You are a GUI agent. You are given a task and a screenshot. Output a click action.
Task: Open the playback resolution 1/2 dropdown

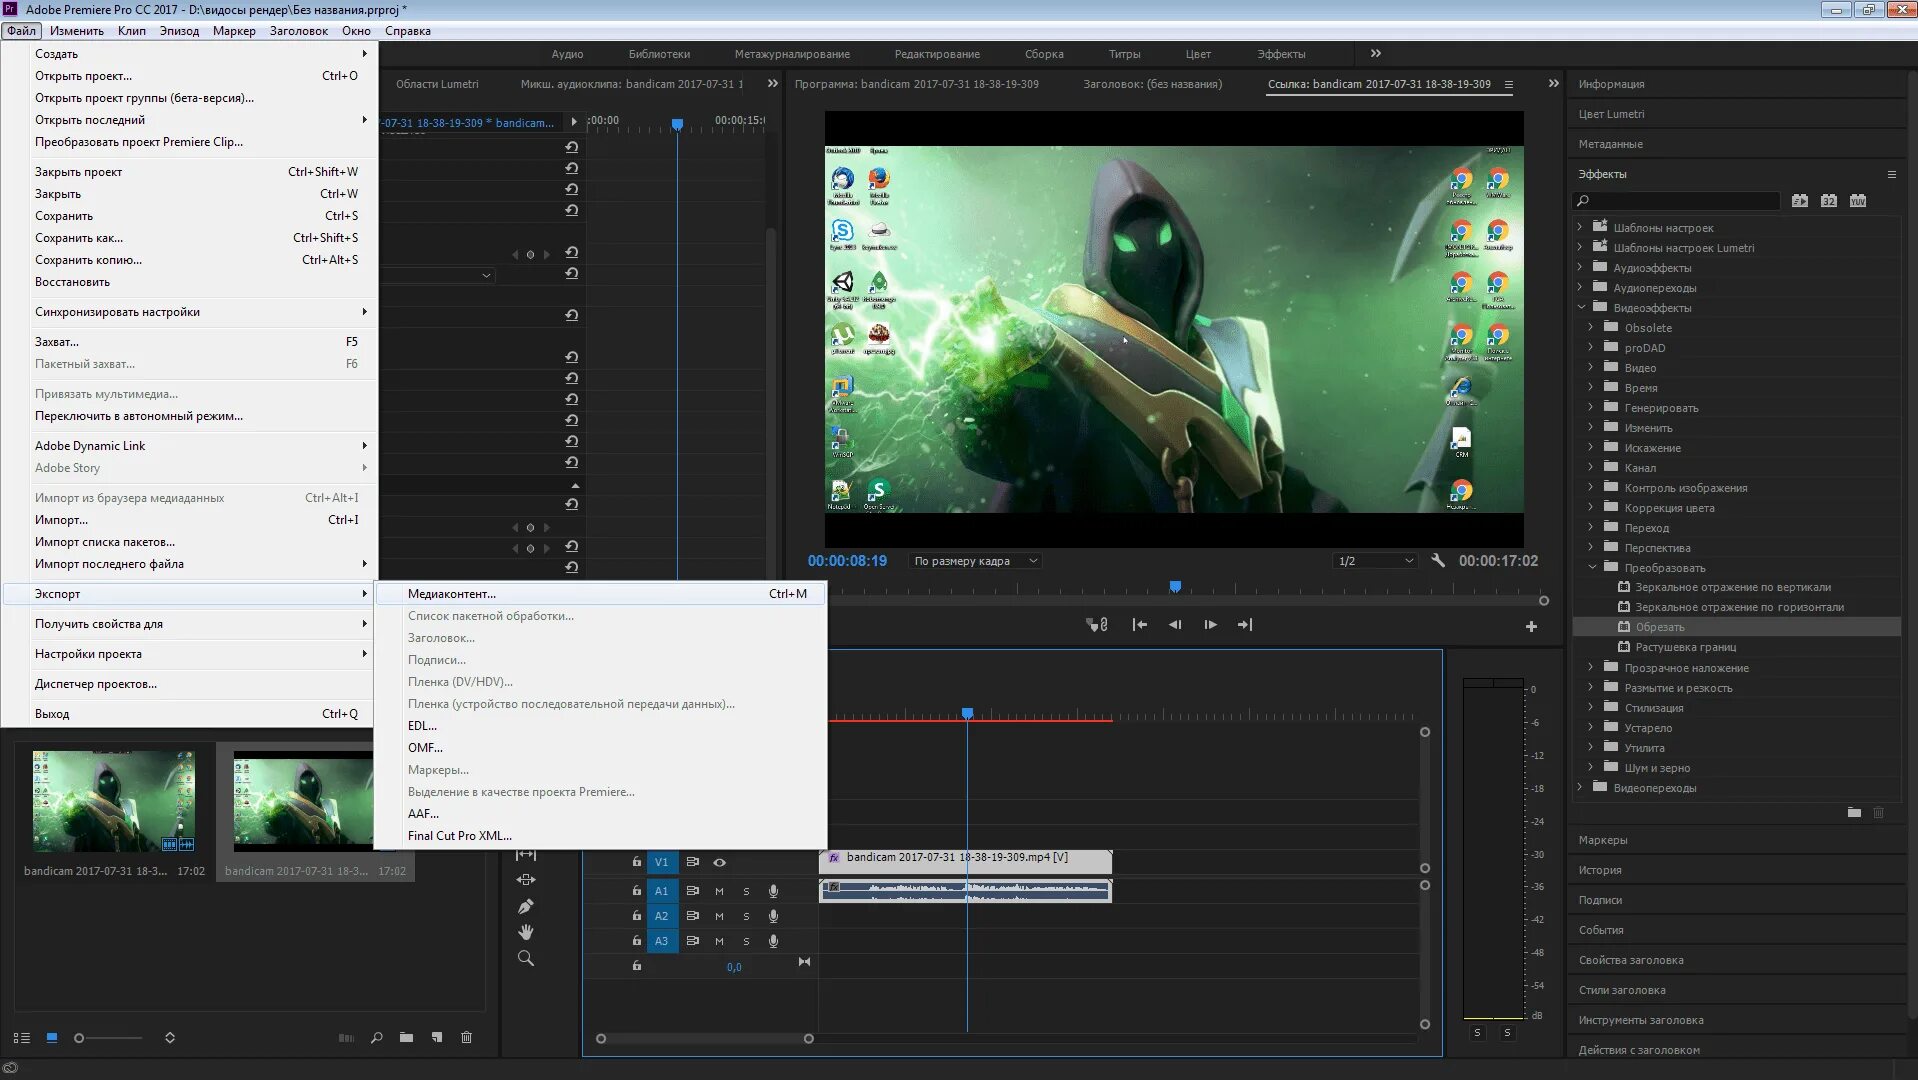[x=1376, y=561]
